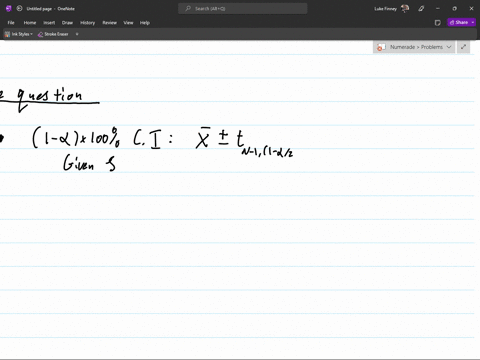Open the View tab
480x360 pixels.
(x=128, y=23)
